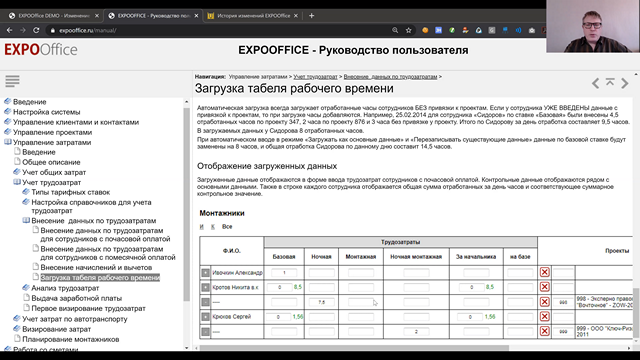Open Выдача заработной платы page
Image resolution: width=640 pixels, height=360 pixels.
76,298
